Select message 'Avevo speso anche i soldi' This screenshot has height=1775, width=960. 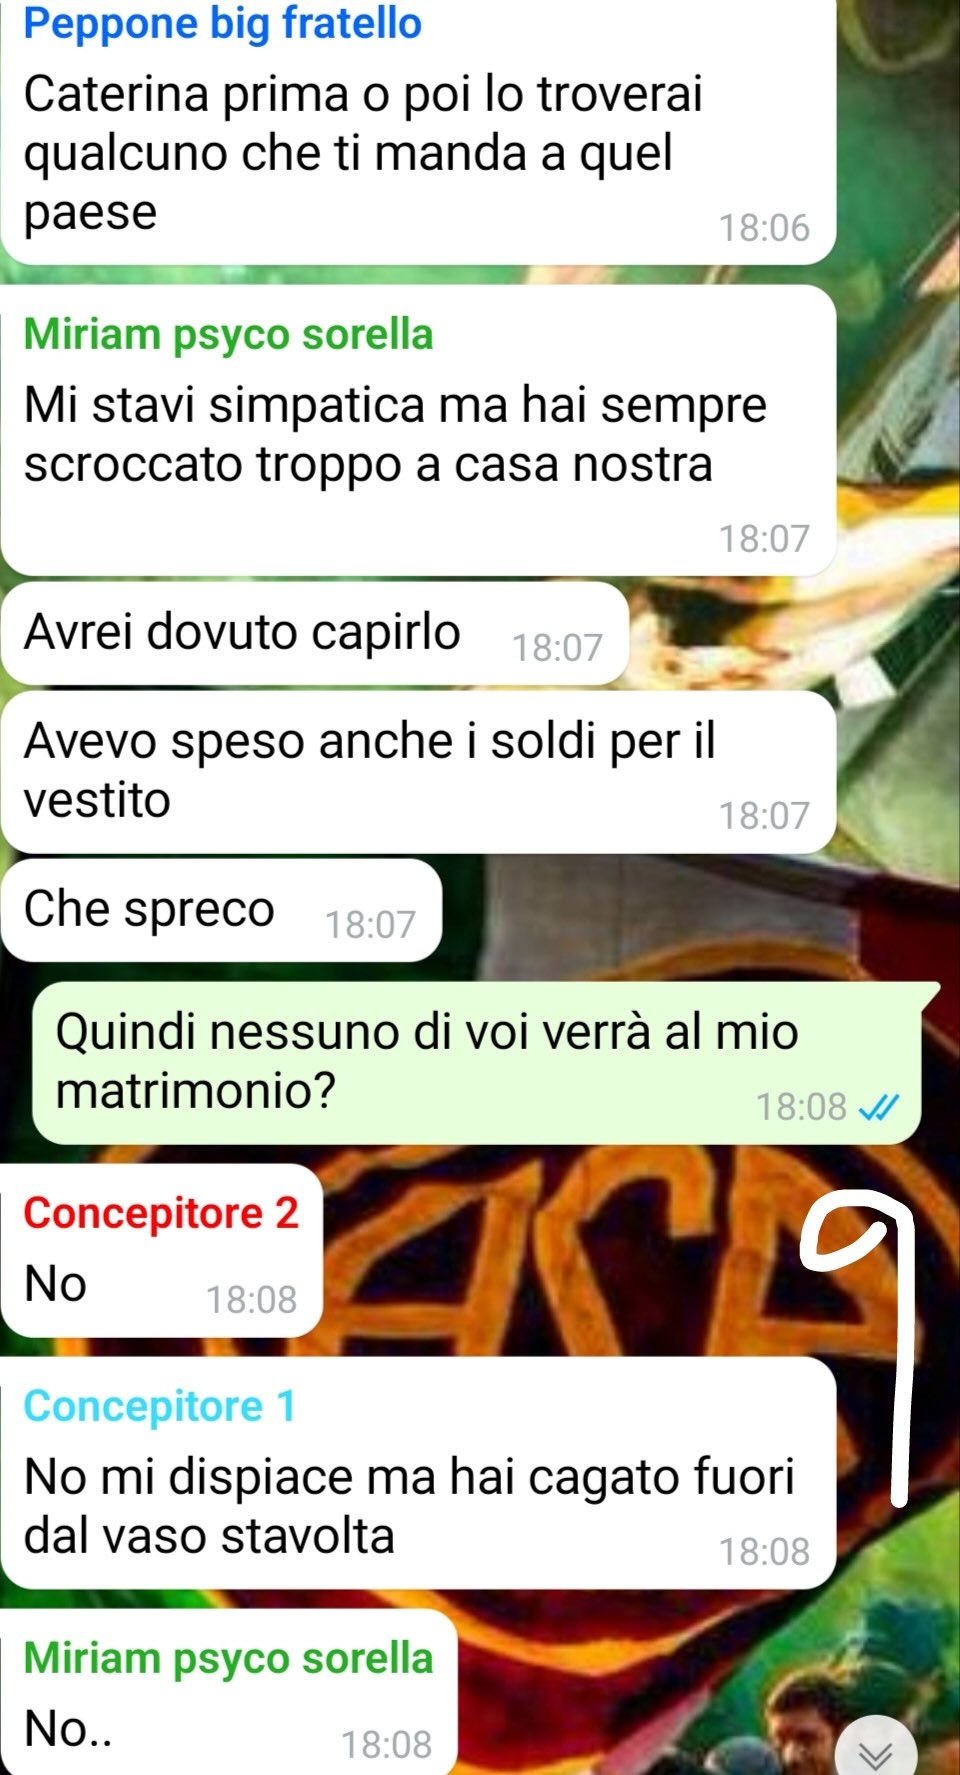pyautogui.click(x=418, y=772)
